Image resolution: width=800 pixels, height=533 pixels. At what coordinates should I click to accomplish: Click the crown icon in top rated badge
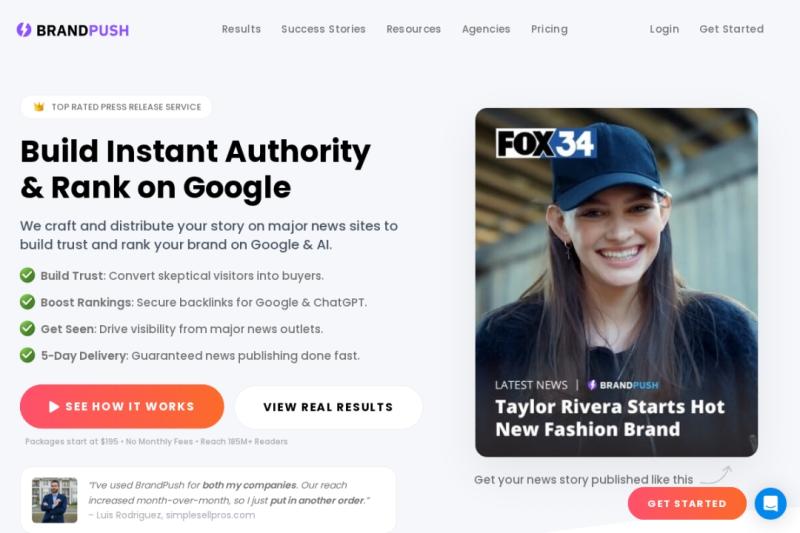point(39,107)
